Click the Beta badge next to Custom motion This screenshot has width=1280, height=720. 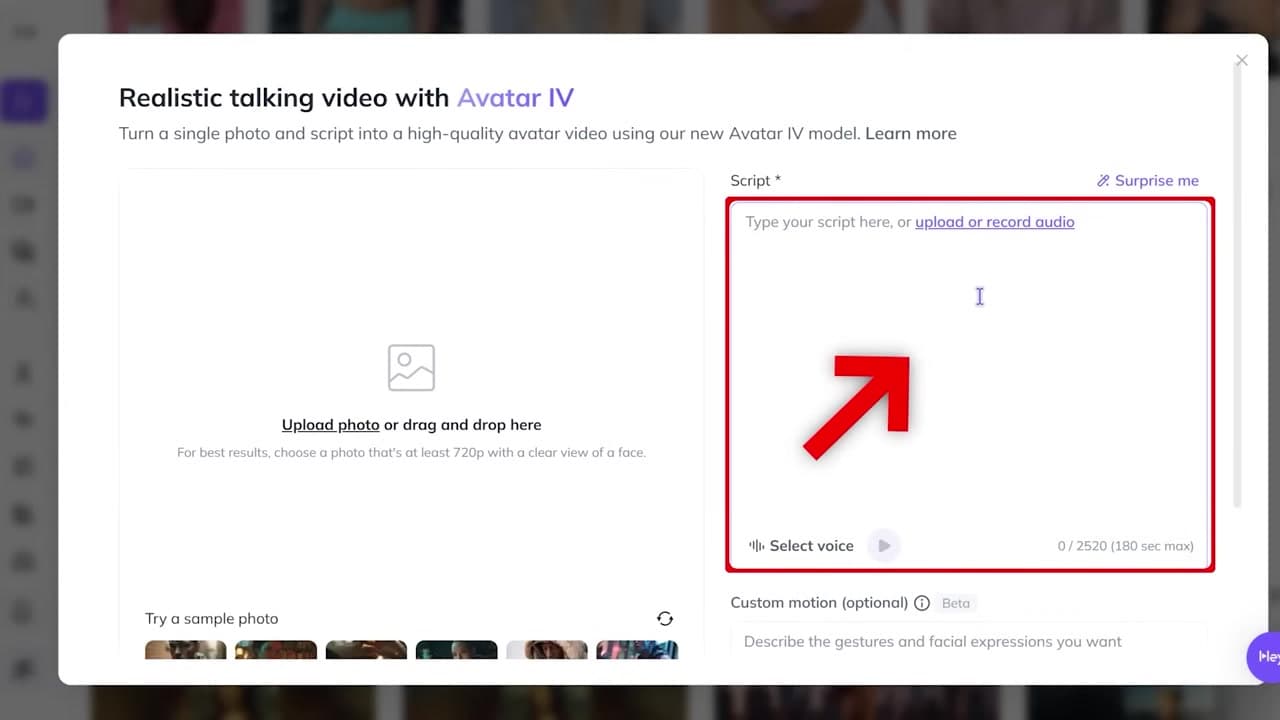click(956, 603)
